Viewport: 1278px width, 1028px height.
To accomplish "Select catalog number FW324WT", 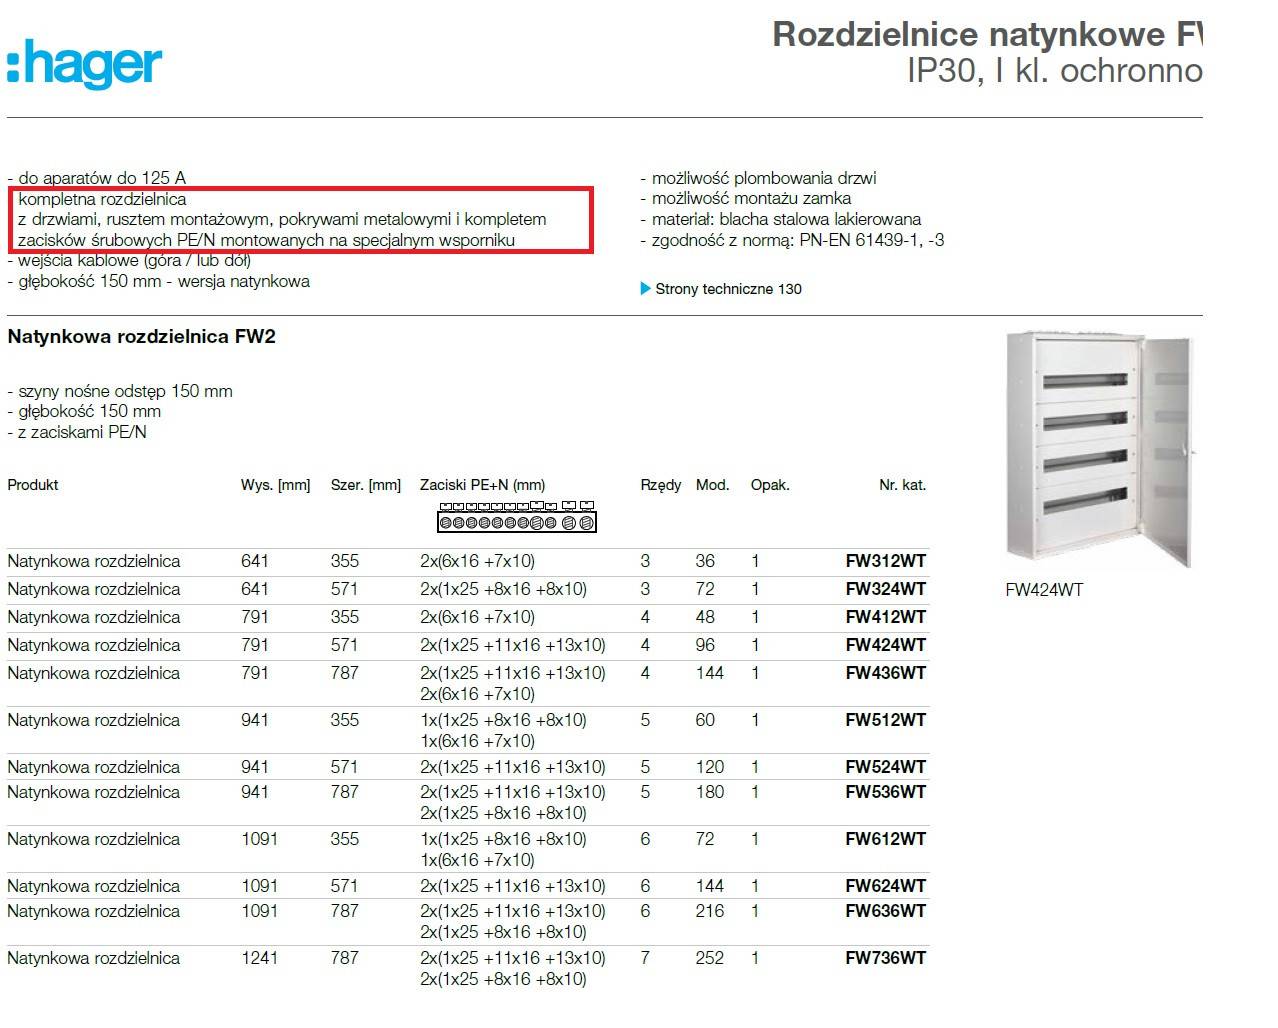I will [x=885, y=589].
